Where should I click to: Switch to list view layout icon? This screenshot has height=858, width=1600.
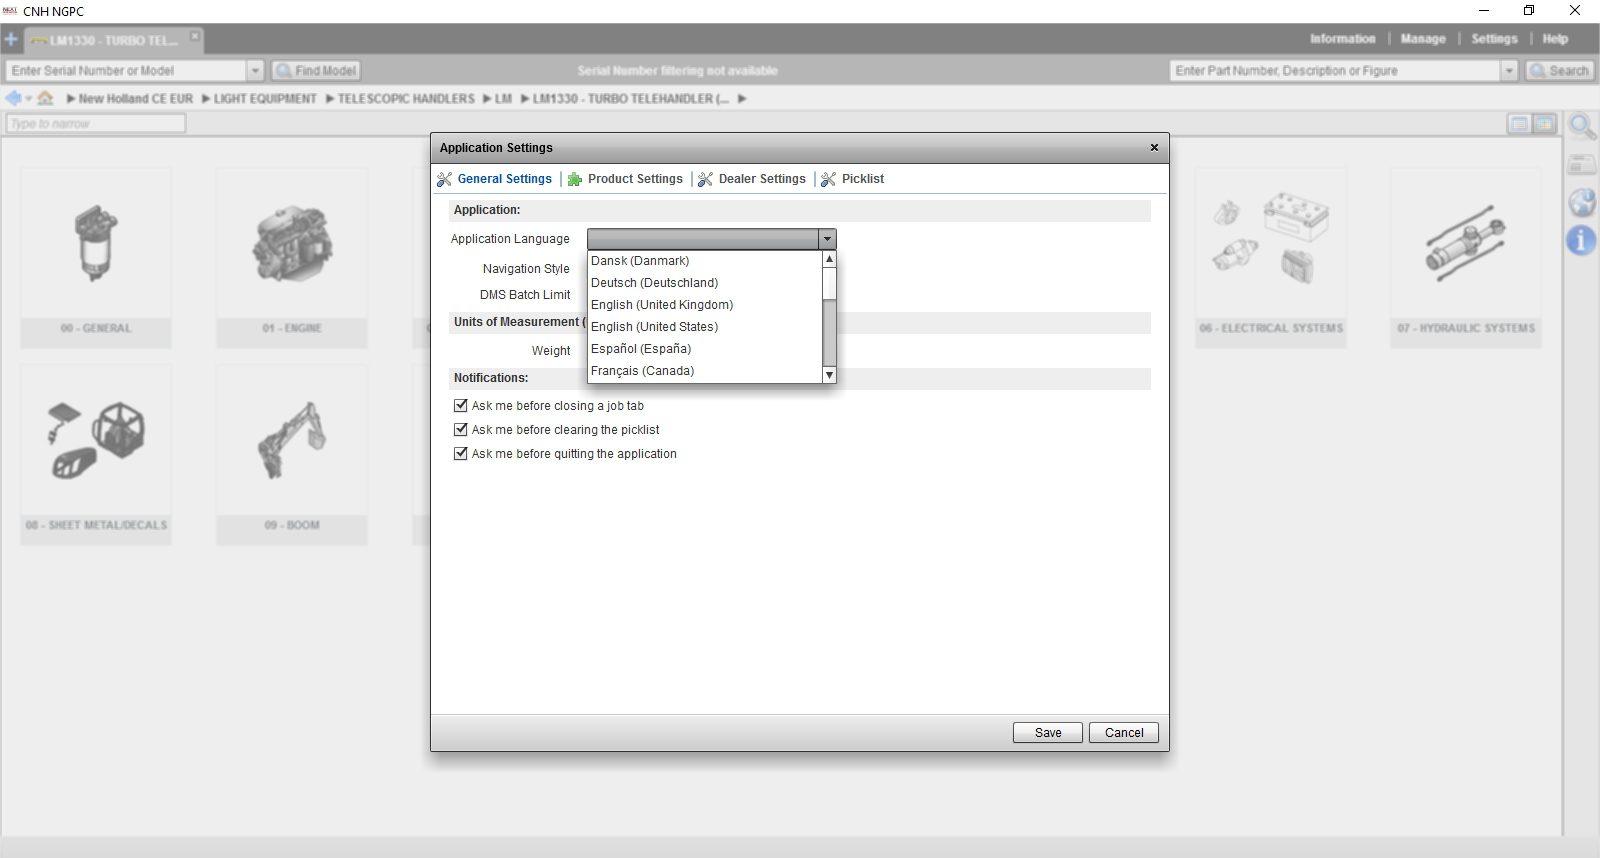[x=1519, y=124]
